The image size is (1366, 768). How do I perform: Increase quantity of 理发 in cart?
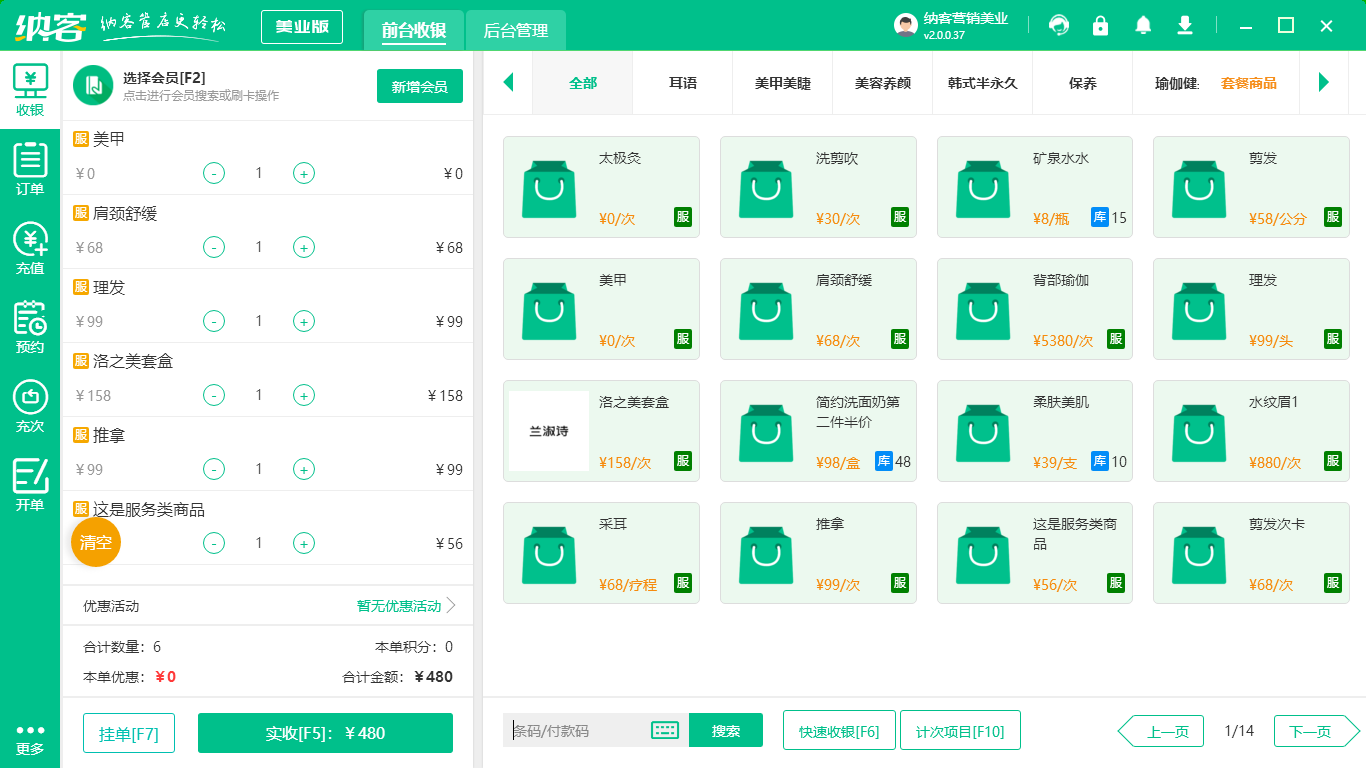[304, 321]
